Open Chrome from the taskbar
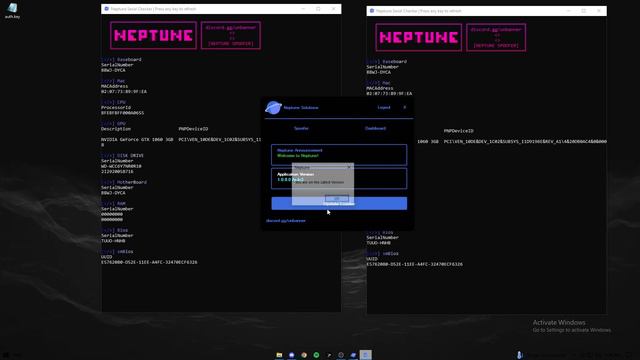 click(x=304, y=355)
